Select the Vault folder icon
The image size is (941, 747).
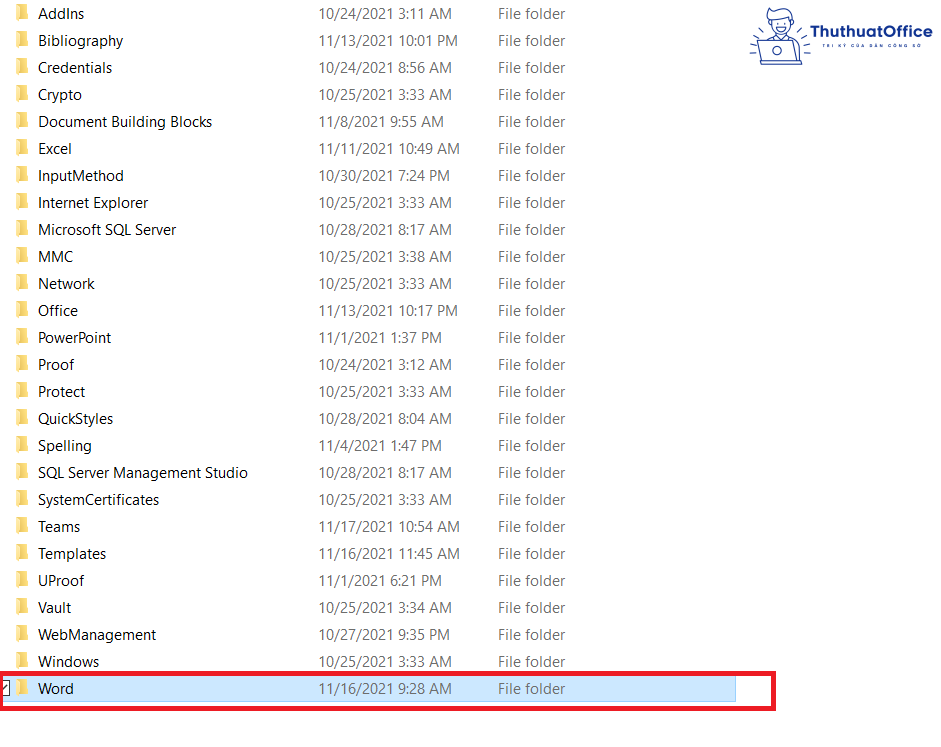[x=22, y=607]
